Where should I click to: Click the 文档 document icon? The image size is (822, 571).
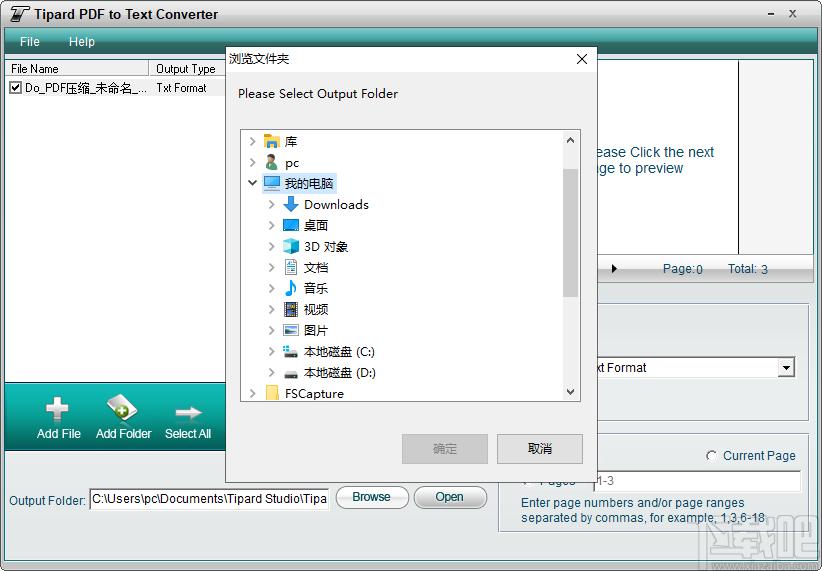coord(291,267)
